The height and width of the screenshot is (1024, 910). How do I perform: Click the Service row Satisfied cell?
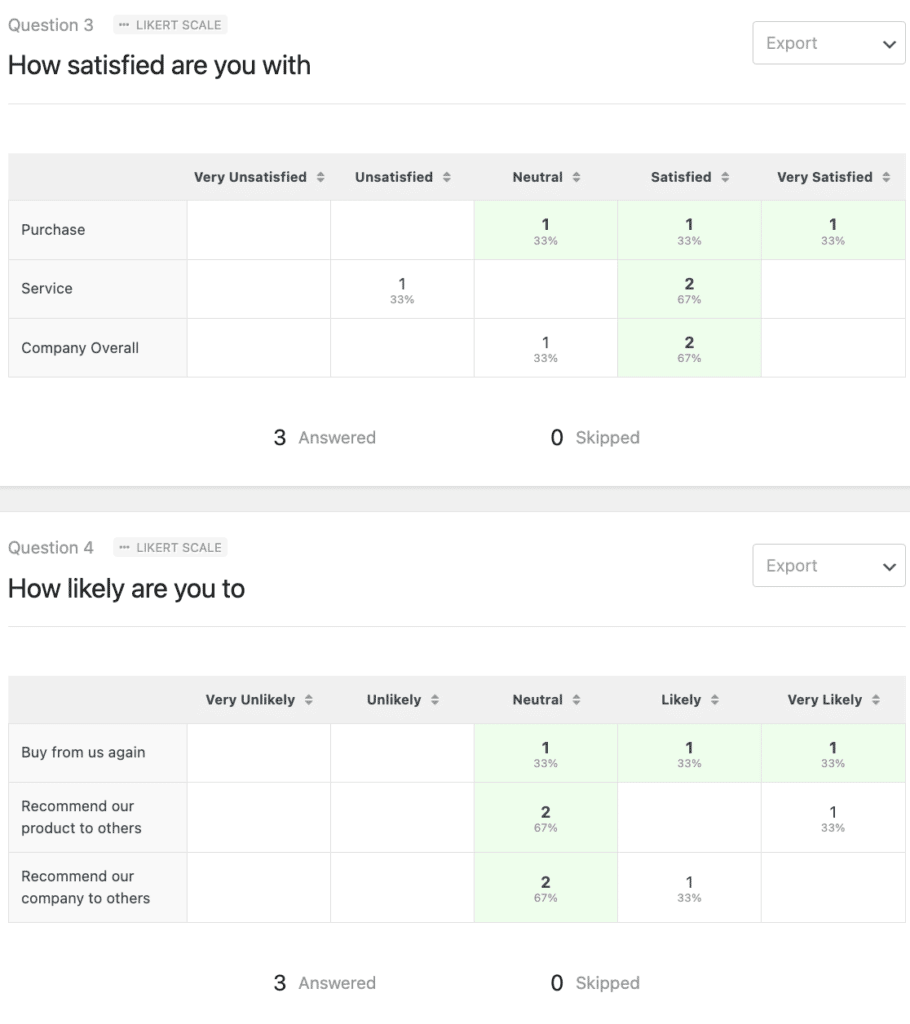[x=689, y=288]
